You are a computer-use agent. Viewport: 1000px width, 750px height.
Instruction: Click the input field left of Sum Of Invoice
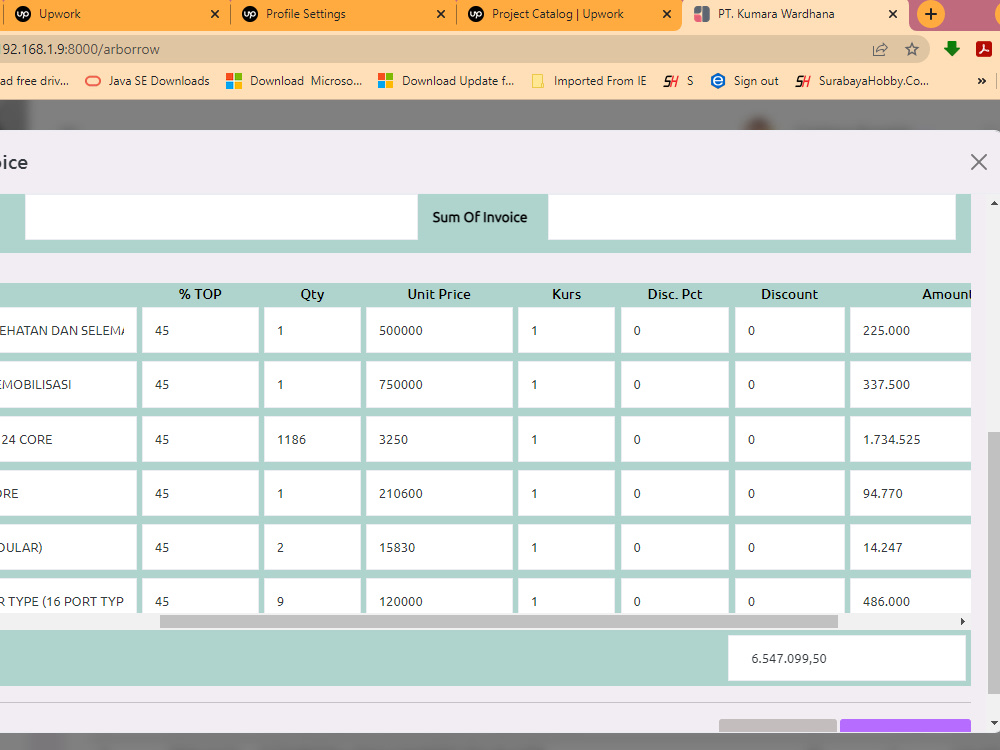click(221, 217)
